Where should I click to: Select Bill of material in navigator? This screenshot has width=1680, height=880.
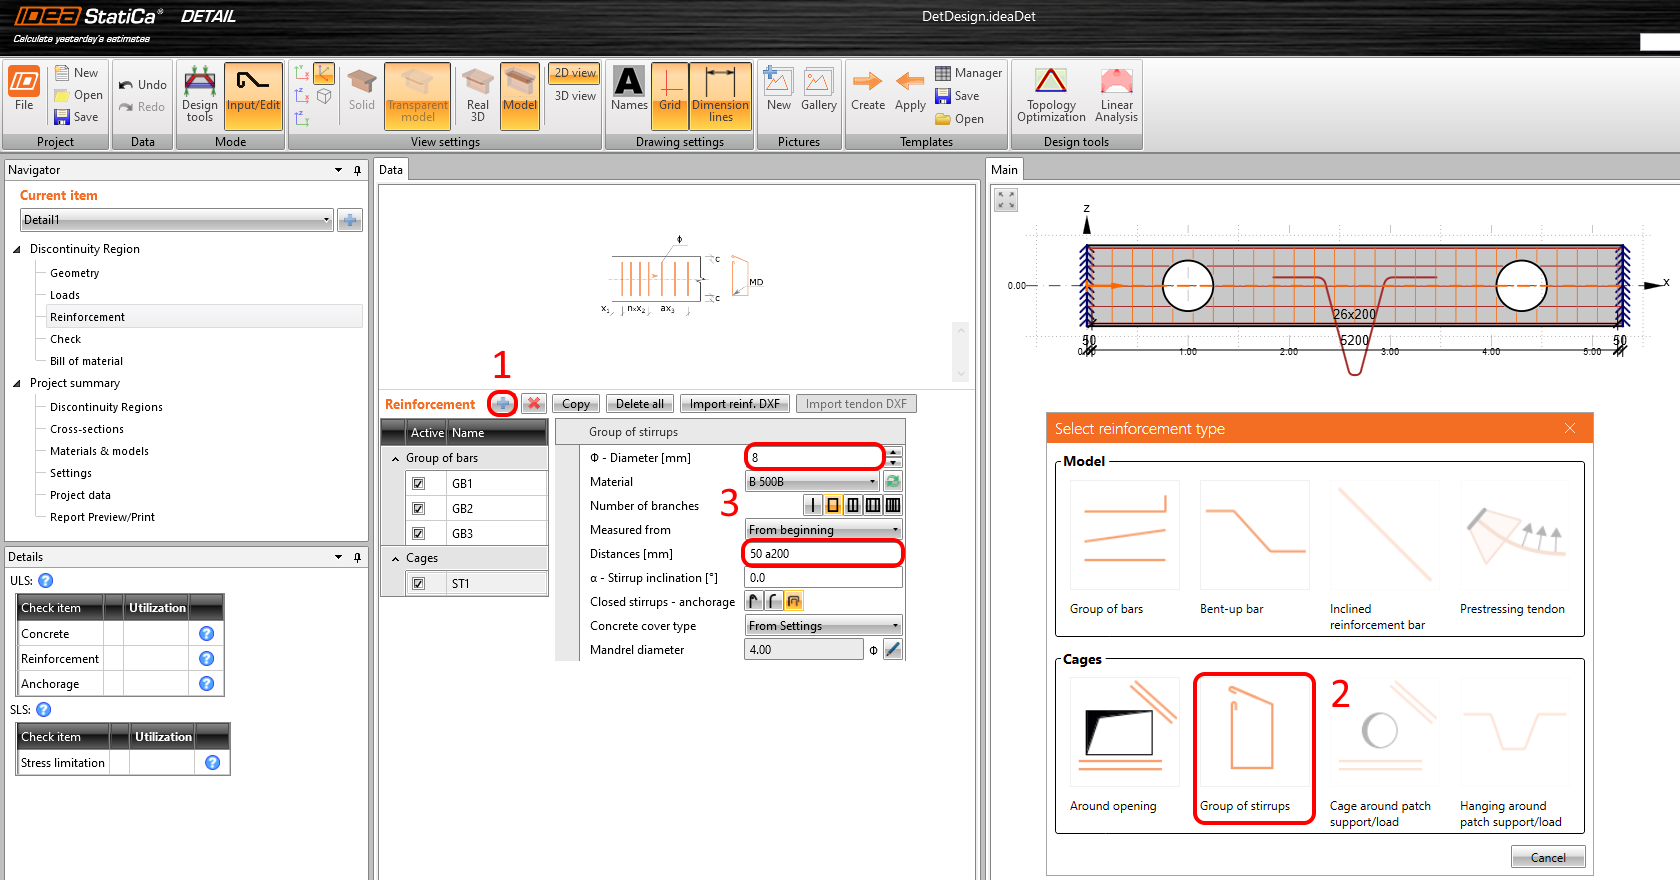point(86,361)
